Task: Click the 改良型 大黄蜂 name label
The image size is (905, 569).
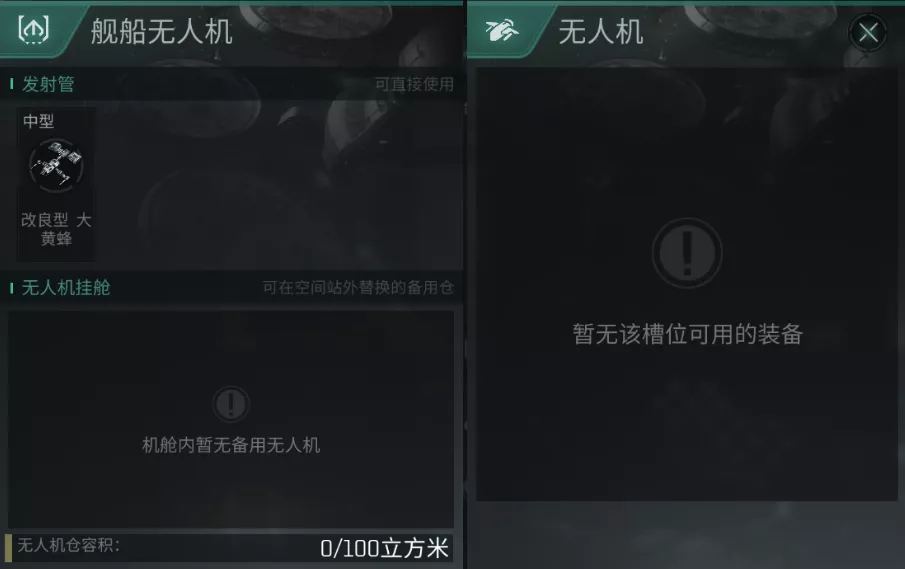Action: [x=57, y=229]
